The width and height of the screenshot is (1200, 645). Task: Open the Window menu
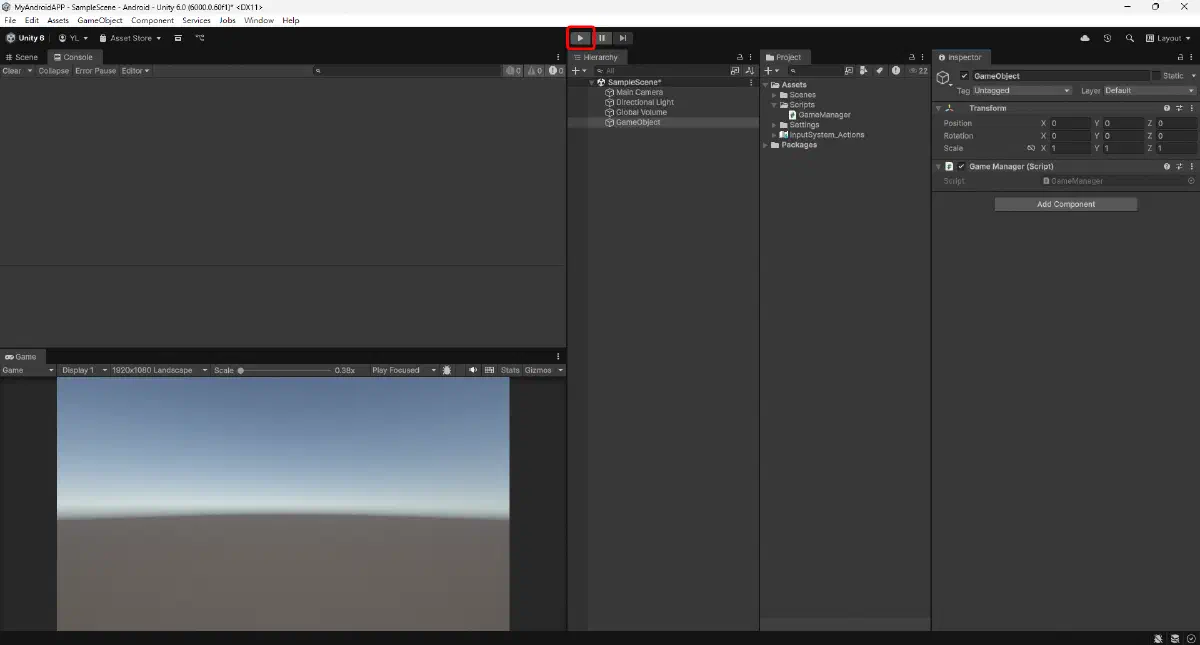coord(258,20)
